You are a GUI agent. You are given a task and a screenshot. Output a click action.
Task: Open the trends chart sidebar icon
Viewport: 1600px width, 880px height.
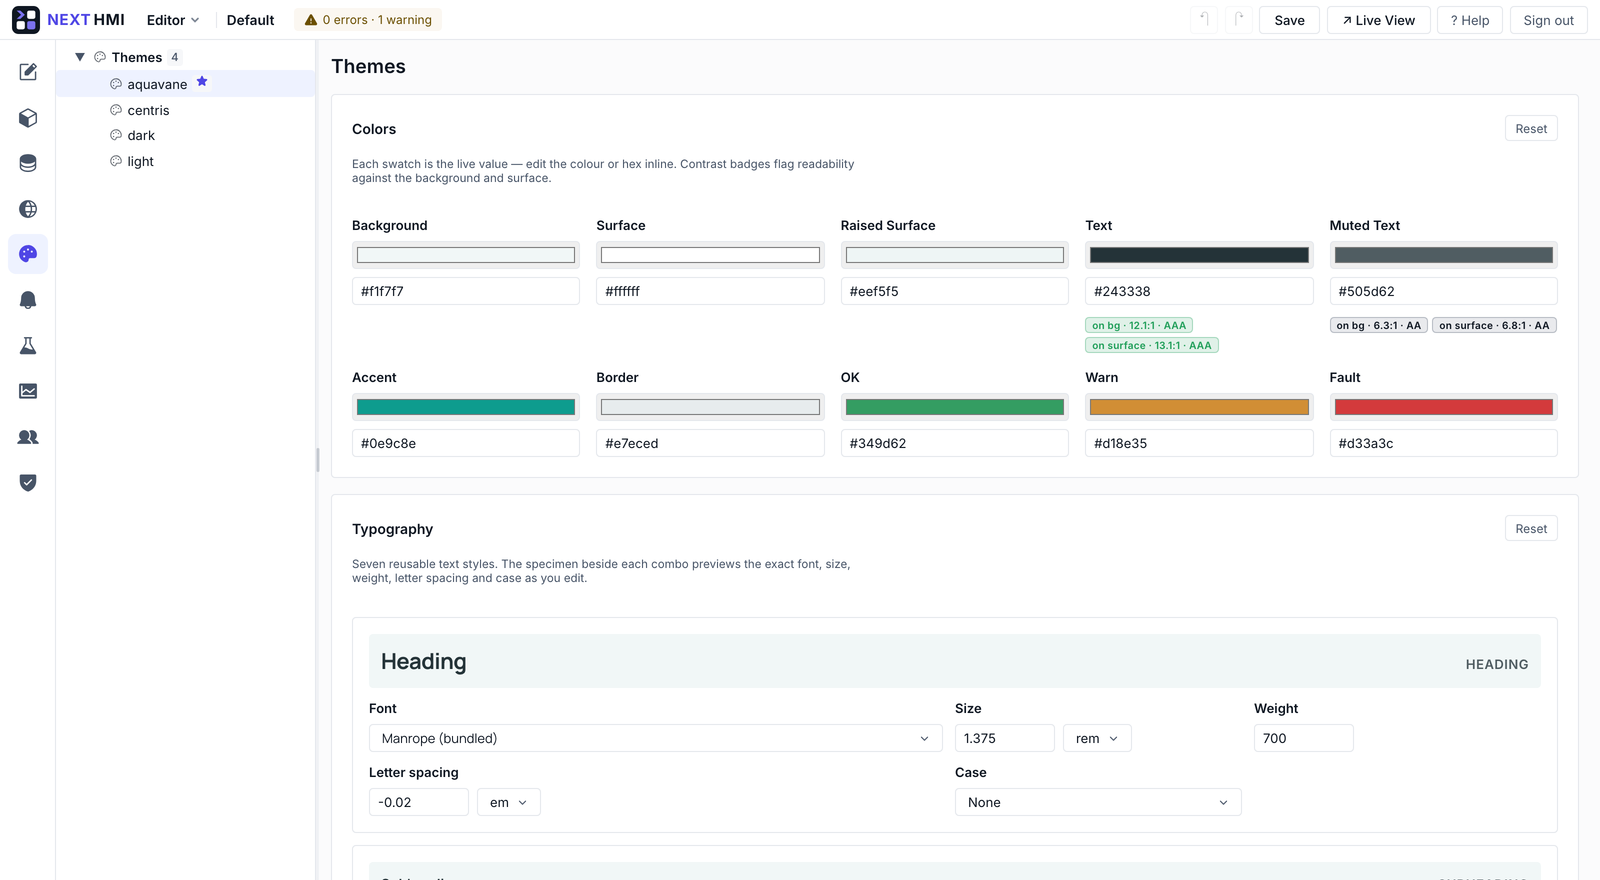28,391
